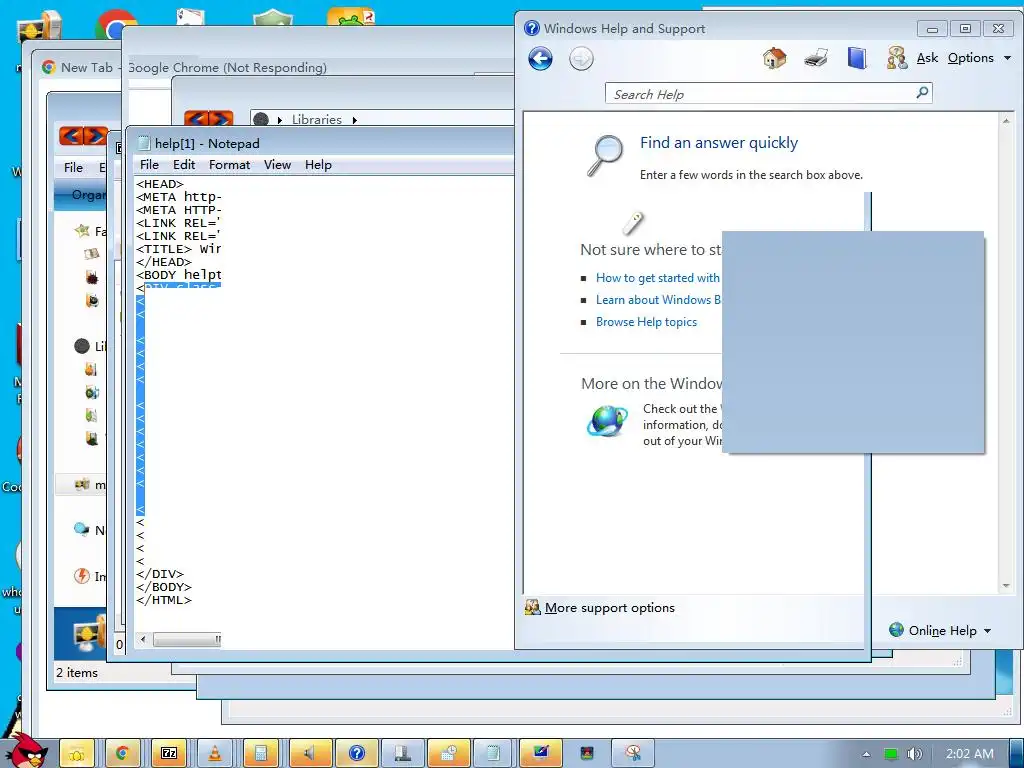Open the Online Help dropdown

click(941, 630)
